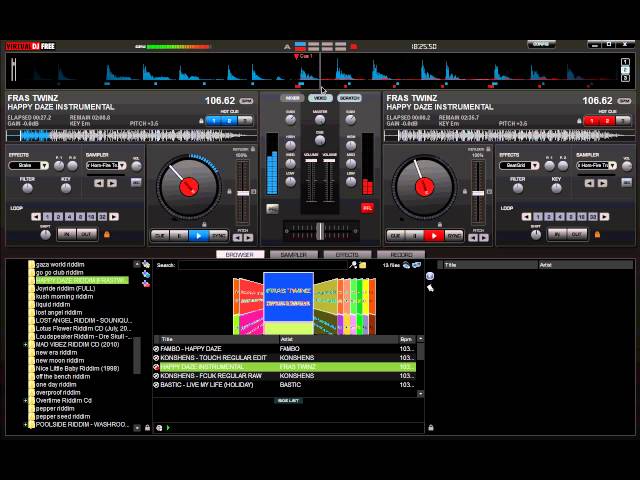Play the right deck

(x=434, y=236)
